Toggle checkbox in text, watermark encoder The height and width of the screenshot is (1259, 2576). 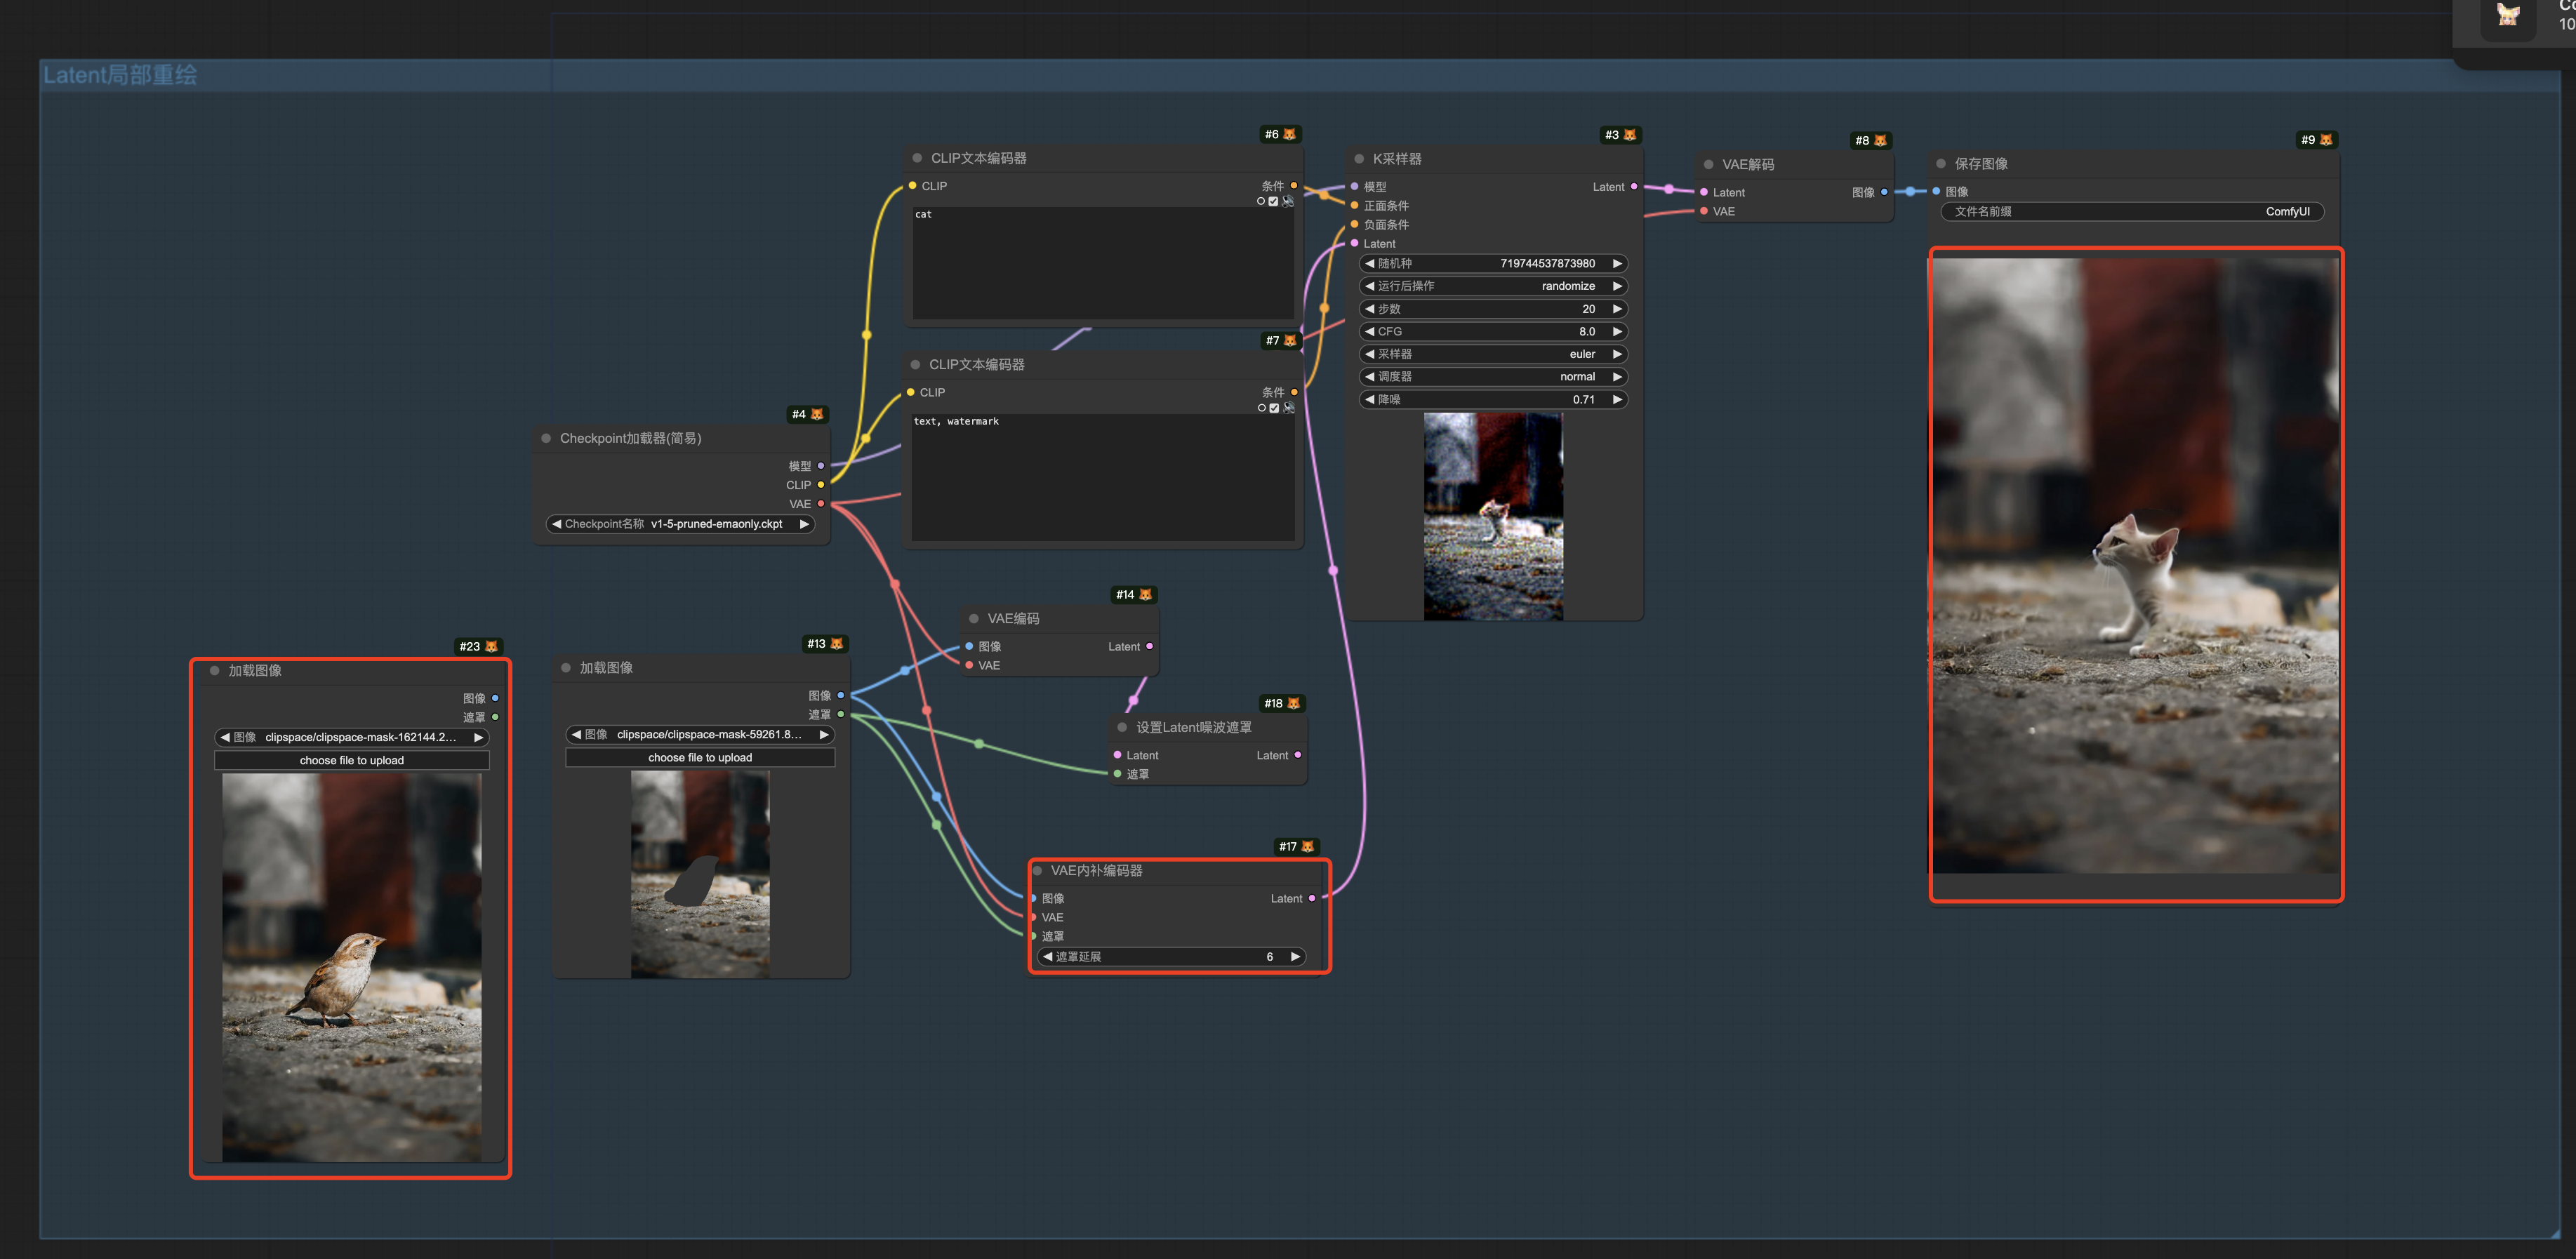click(x=1273, y=408)
